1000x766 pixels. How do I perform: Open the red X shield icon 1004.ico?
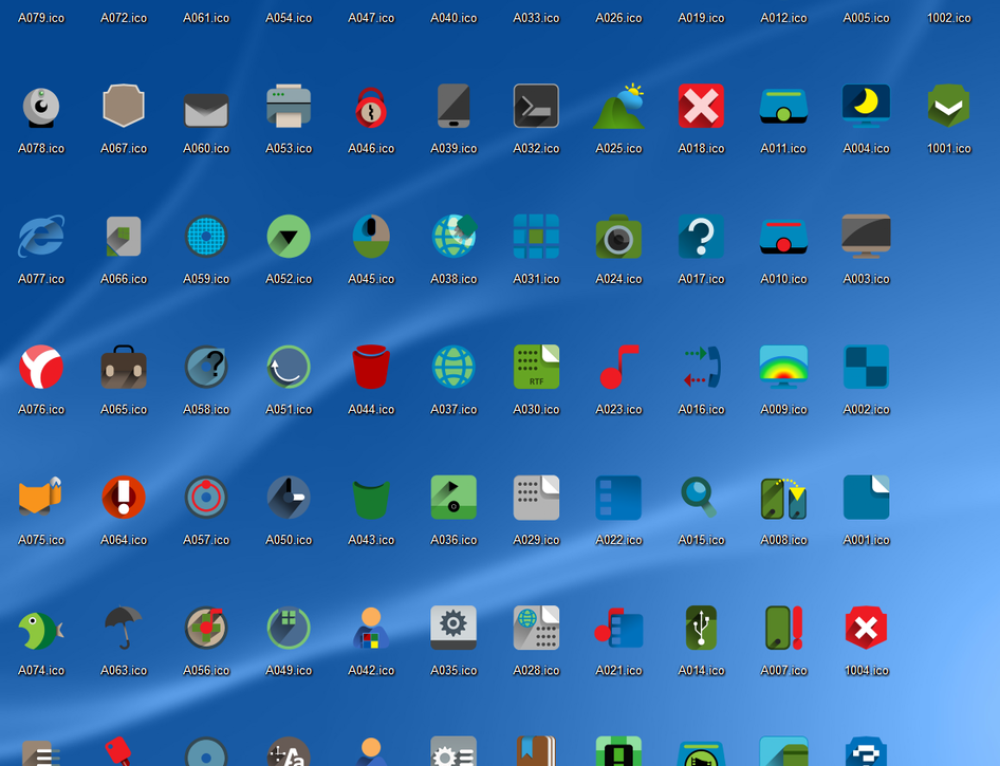point(866,627)
